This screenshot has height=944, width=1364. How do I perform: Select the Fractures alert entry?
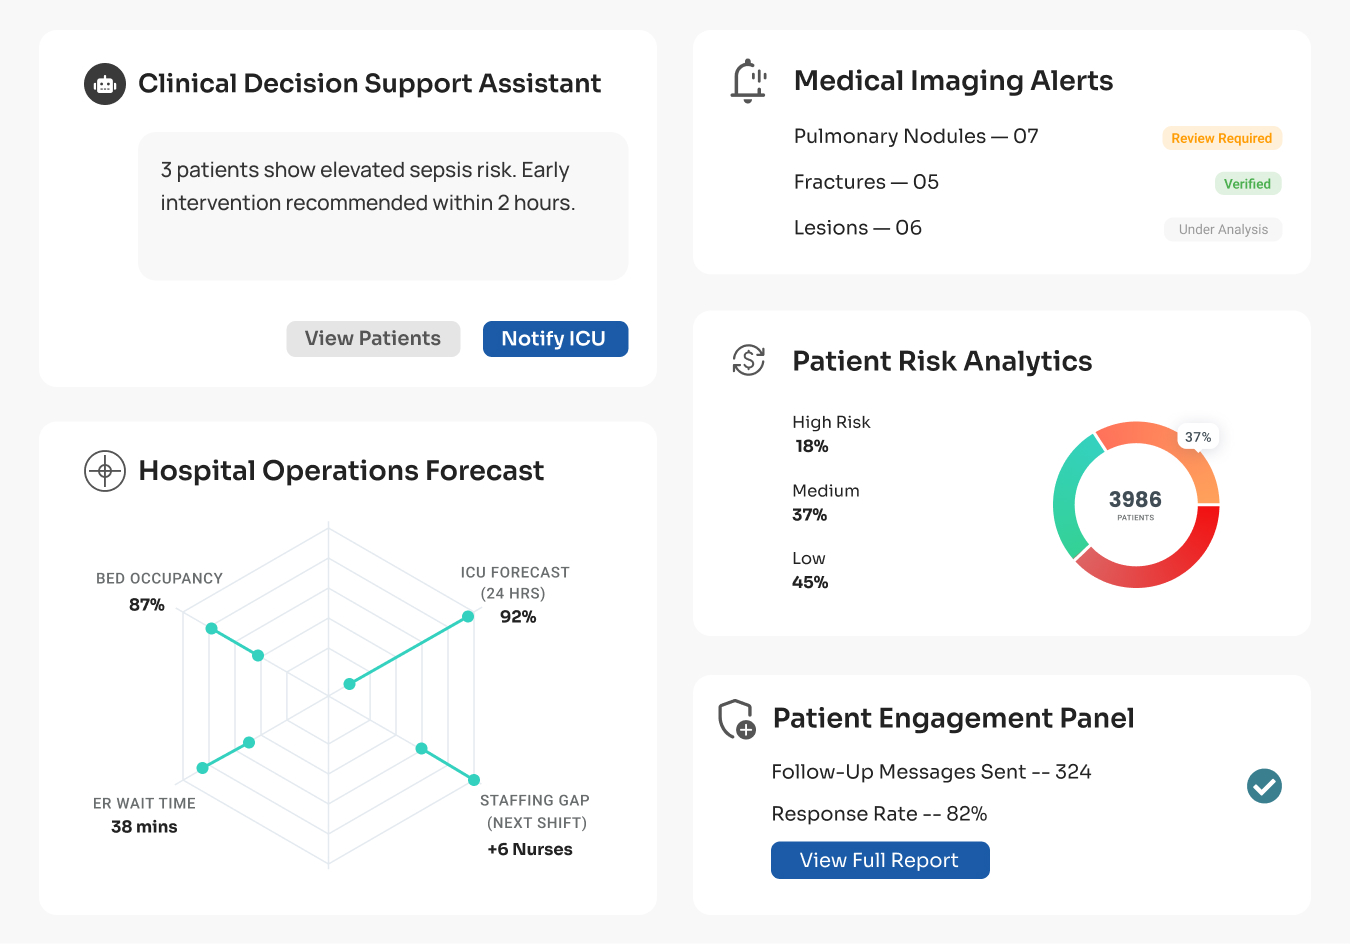click(865, 183)
